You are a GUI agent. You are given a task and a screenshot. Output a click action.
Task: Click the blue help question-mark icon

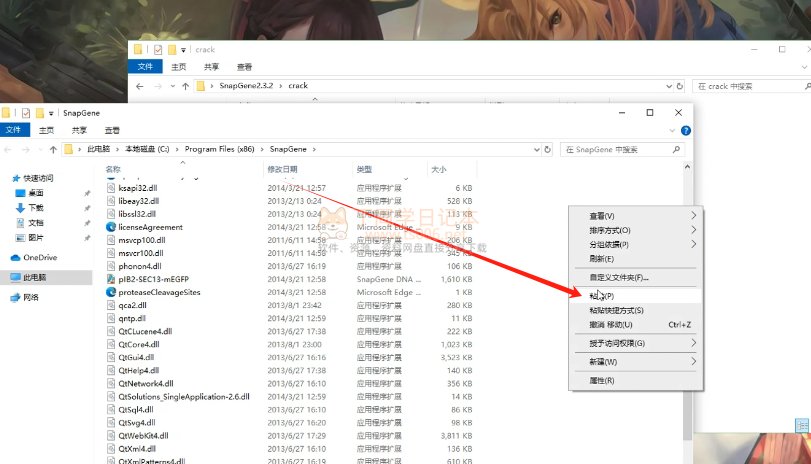point(685,130)
